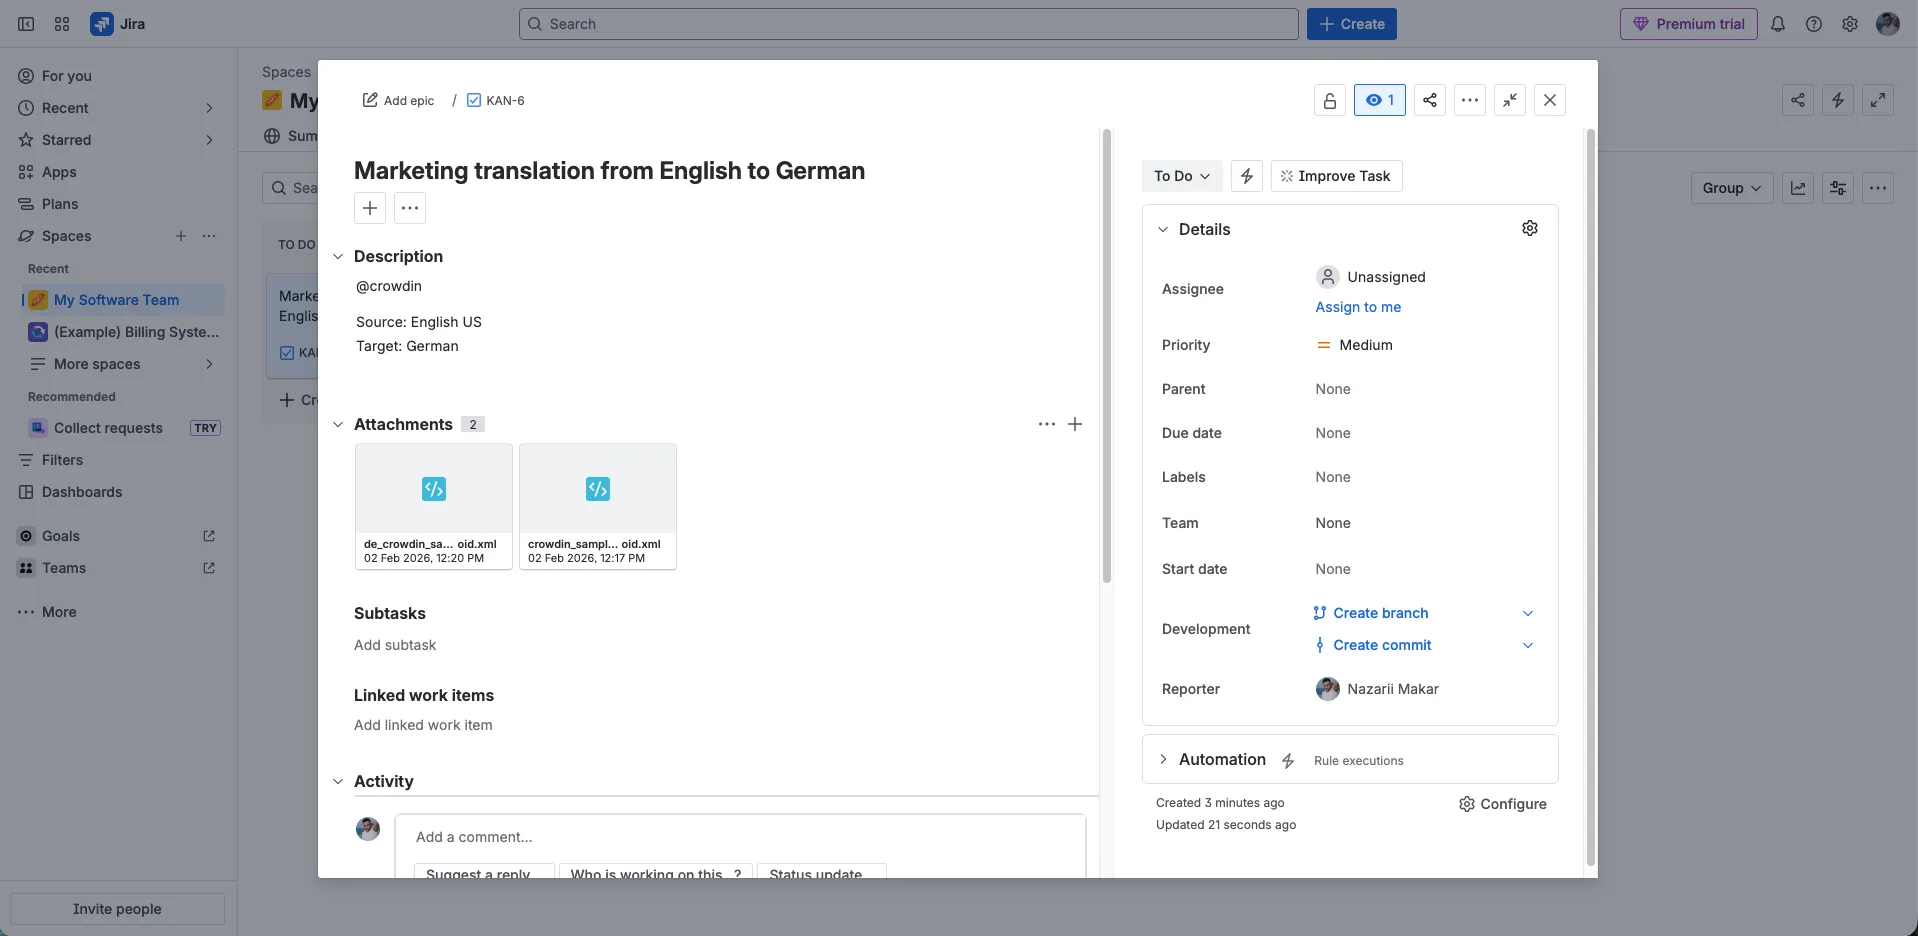The height and width of the screenshot is (936, 1918).
Task: Open the Details field settings gear
Action: tap(1530, 228)
